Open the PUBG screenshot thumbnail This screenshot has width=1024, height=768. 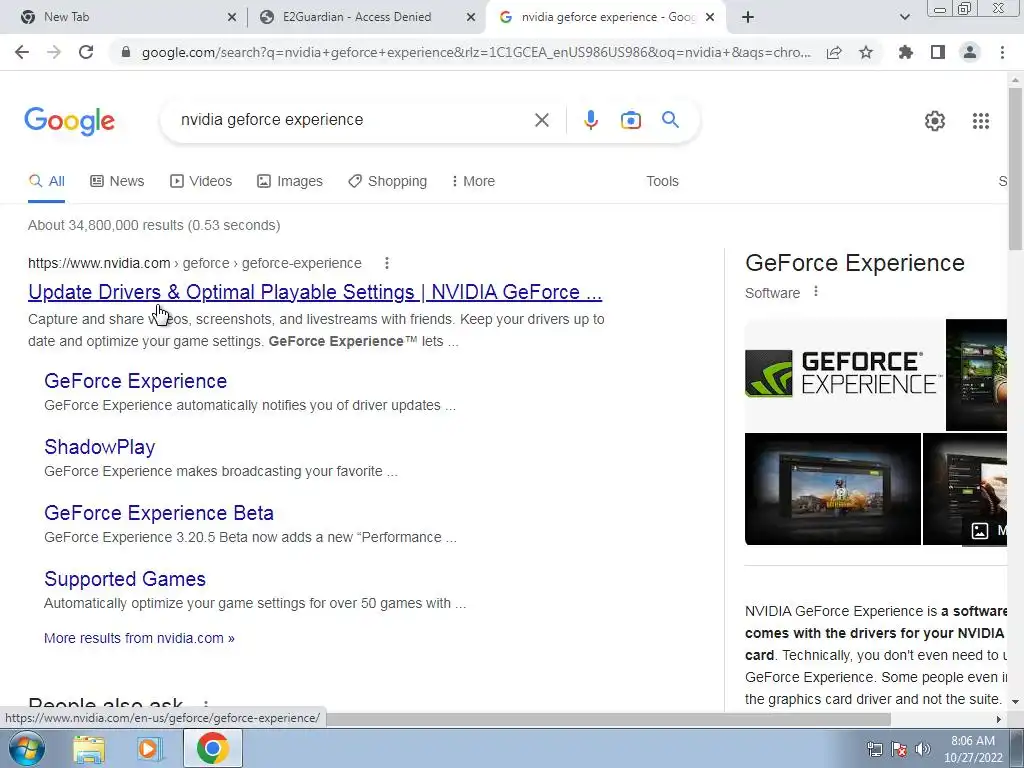point(833,488)
